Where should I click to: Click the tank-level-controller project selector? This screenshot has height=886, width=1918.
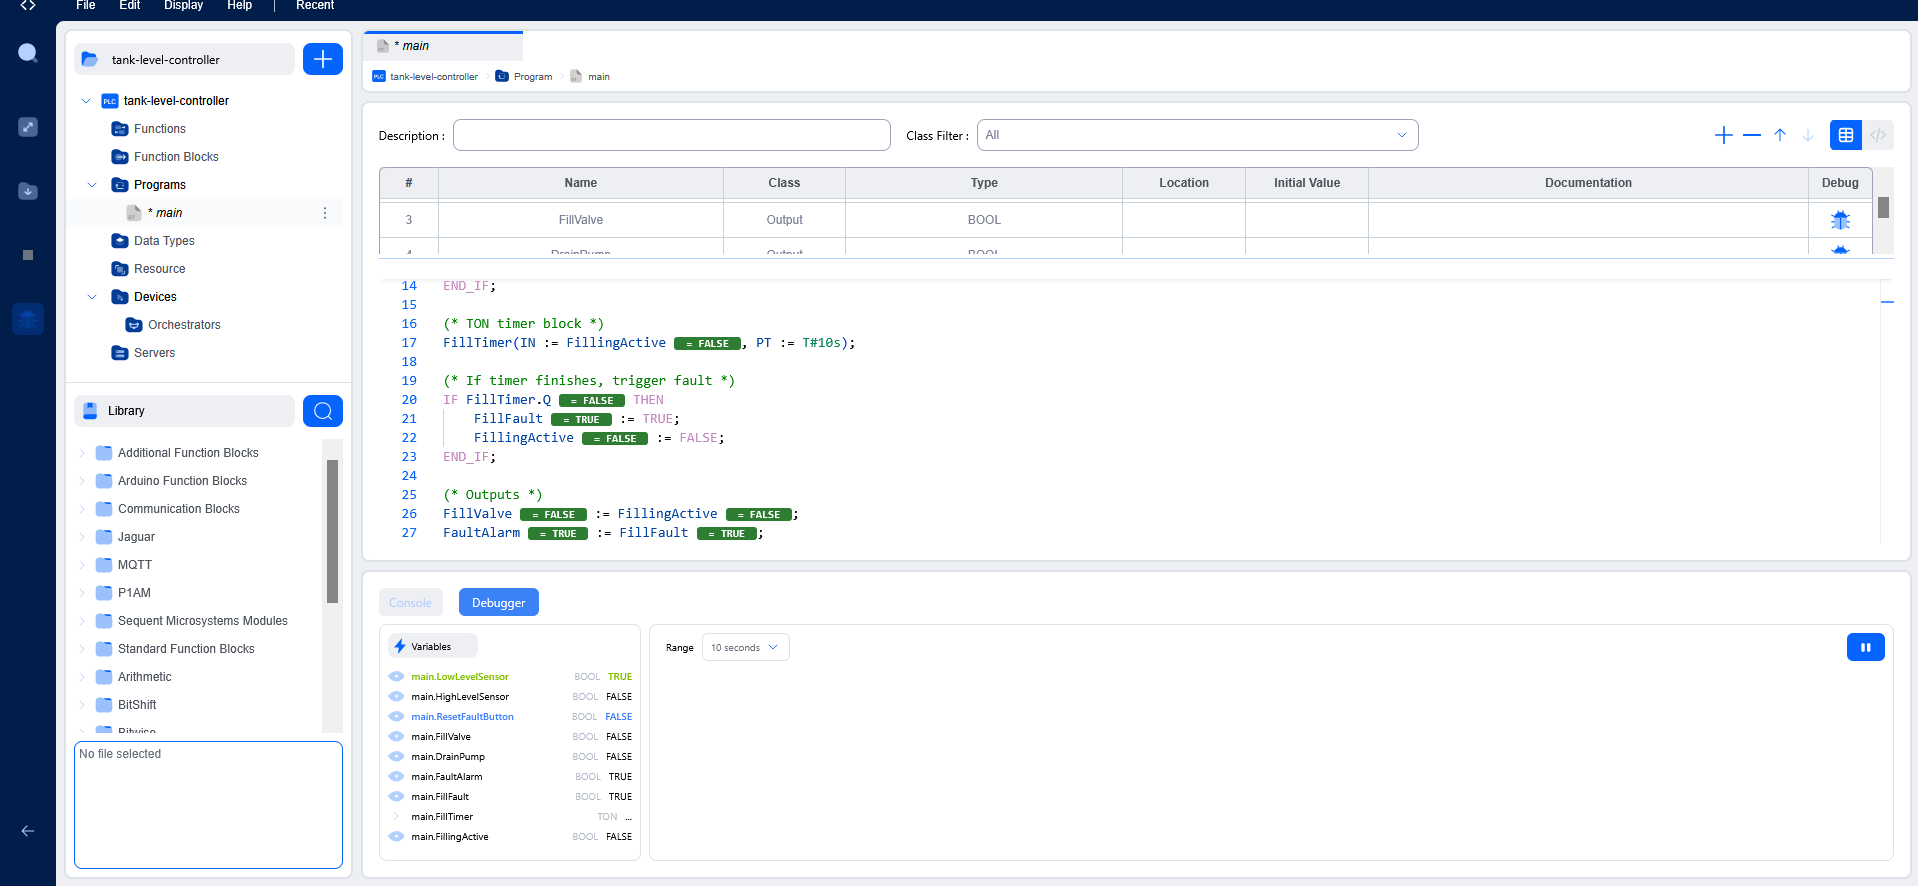tap(184, 59)
